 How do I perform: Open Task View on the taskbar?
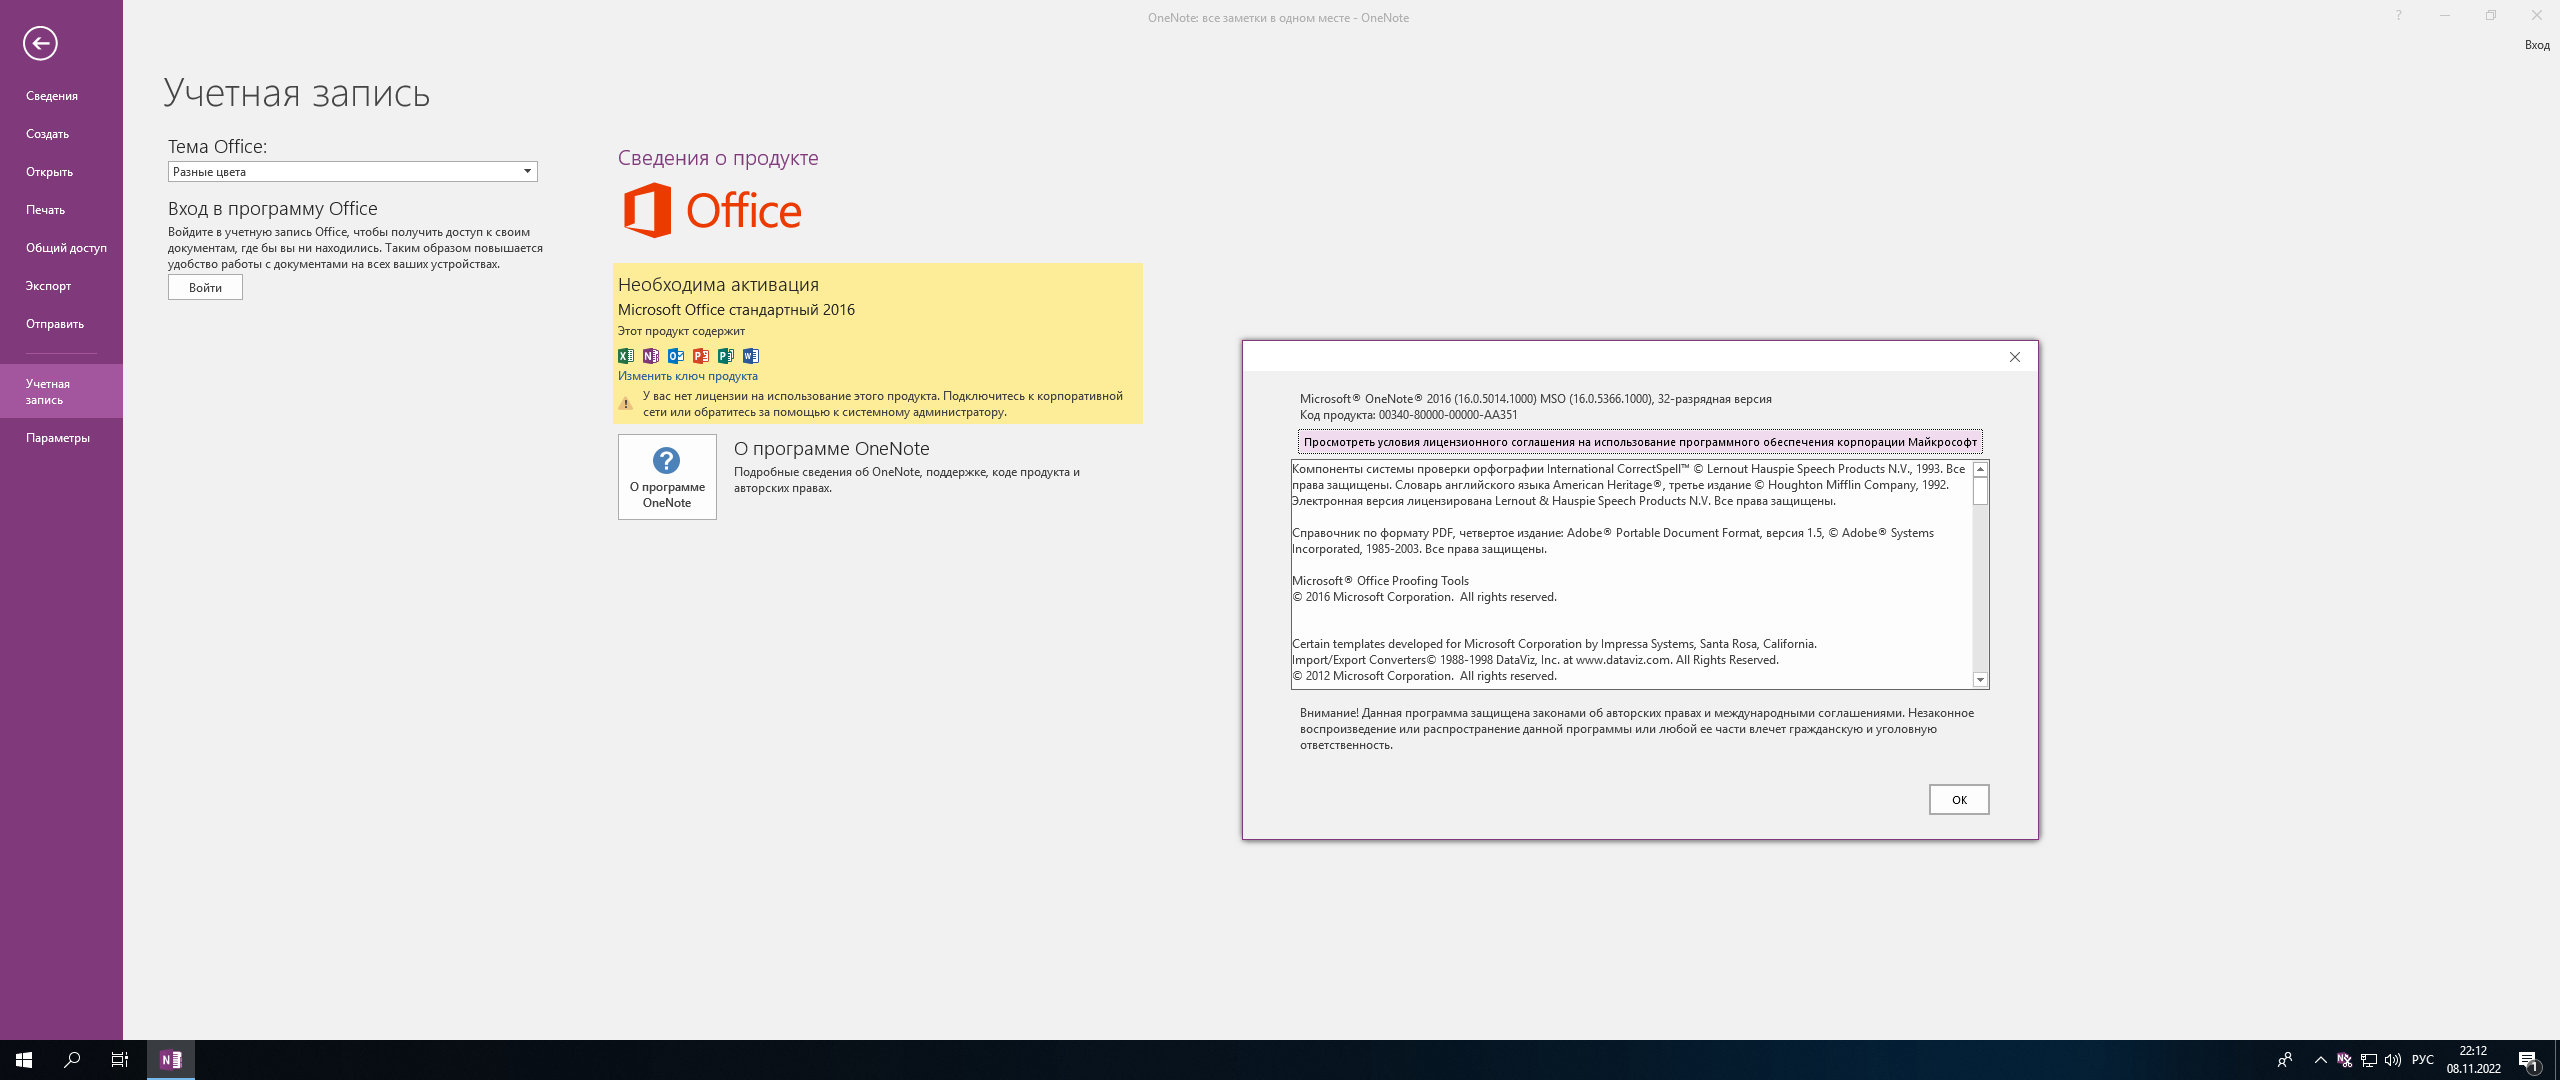pos(120,1060)
